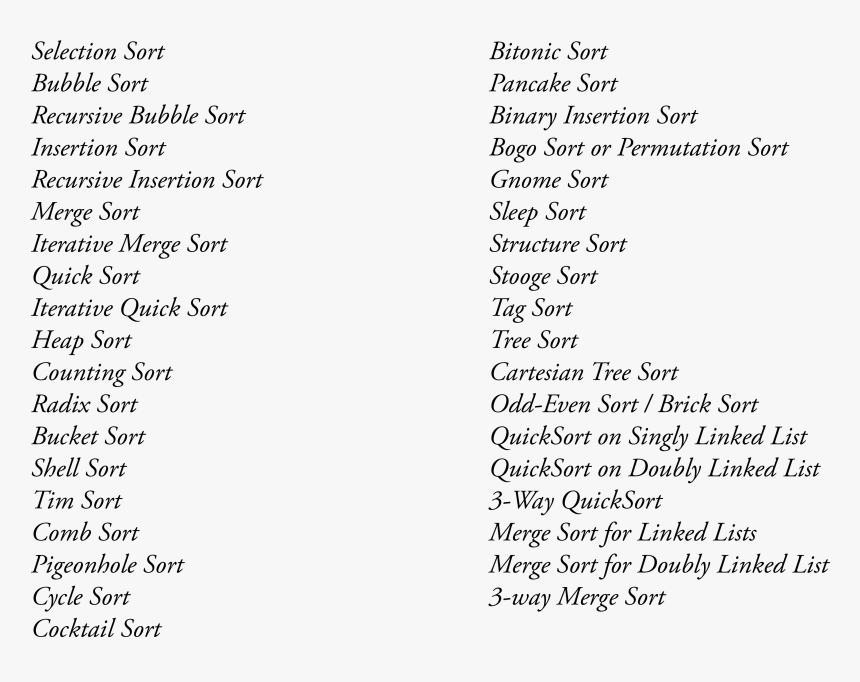The image size is (860, 682).
Task: Choose Recursive Insertion Sort from list
Action: pos(148,180)
